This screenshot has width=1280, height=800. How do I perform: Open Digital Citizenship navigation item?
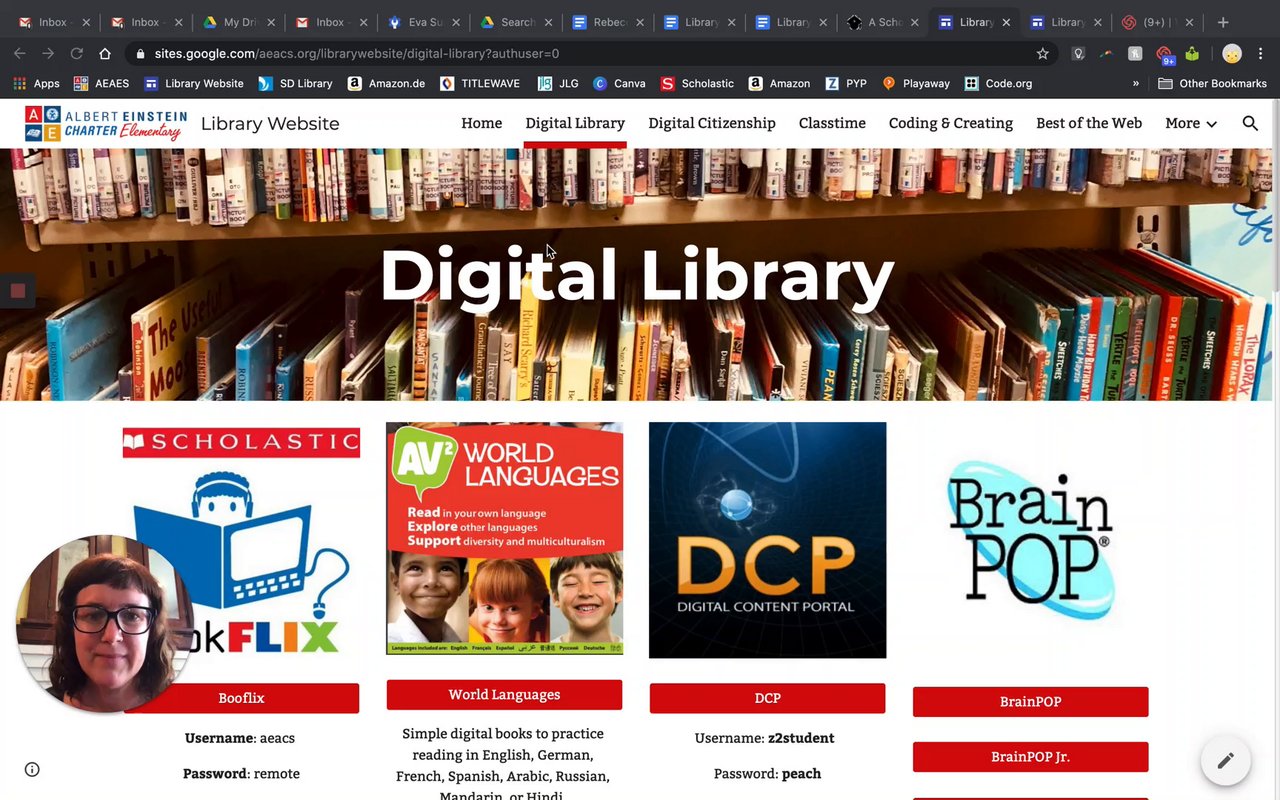point(712,123)
